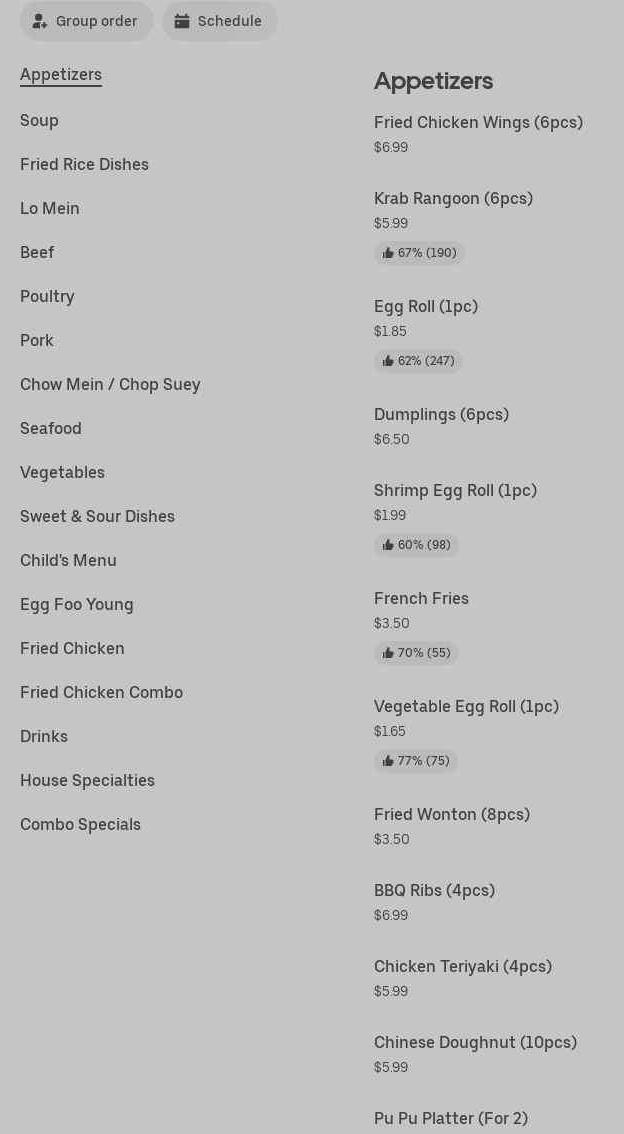Go to Fried Rice Dishes section

(84, 164)
